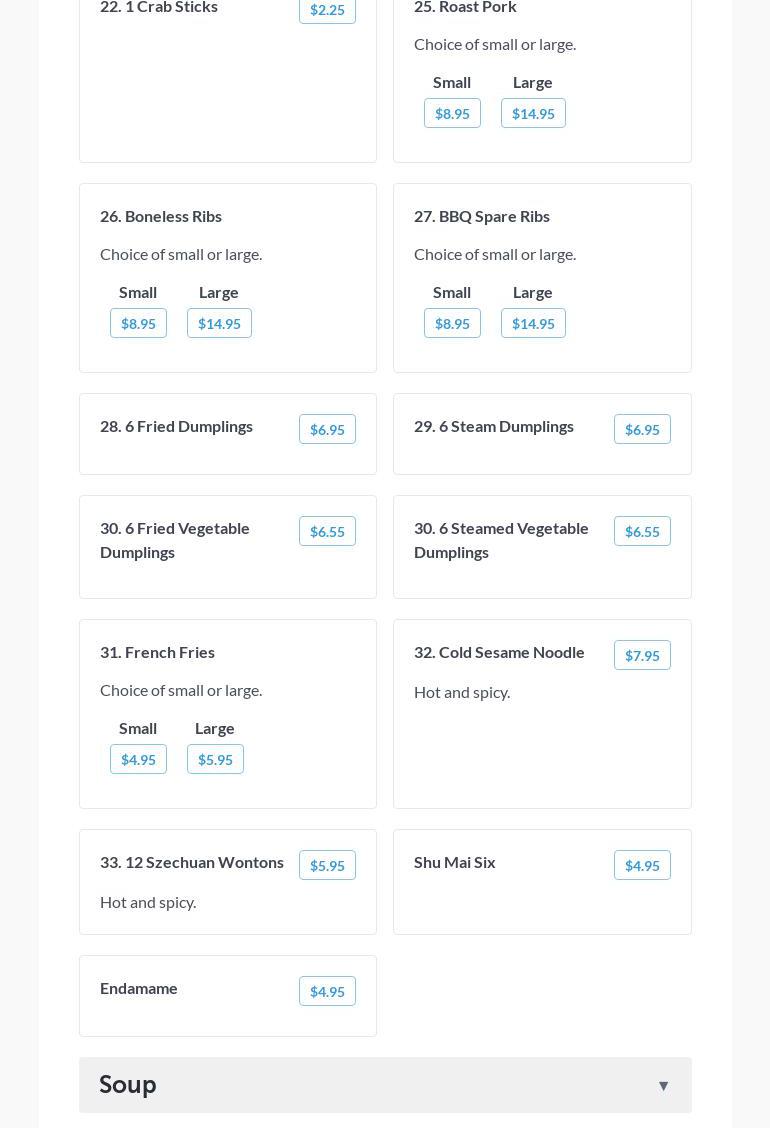Pick Small BBQ Spare Ribs price
The height and width of the screenshot is (1128, 770).
tap(452, 323)
